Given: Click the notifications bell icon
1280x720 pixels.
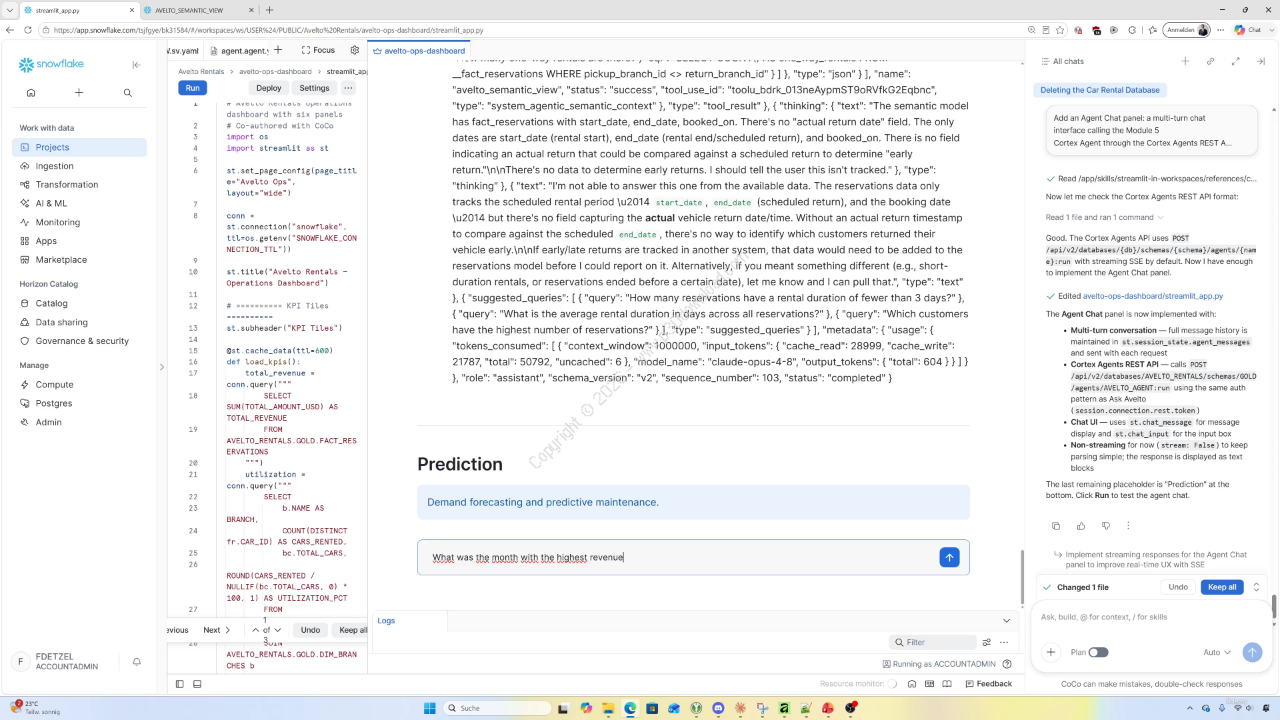Looking at the screenshot, I should pos(137,662).
